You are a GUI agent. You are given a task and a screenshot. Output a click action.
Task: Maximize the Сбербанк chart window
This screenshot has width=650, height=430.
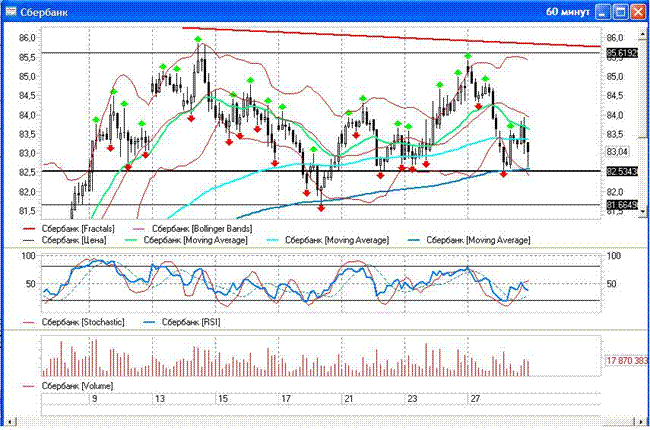point(621,12)
